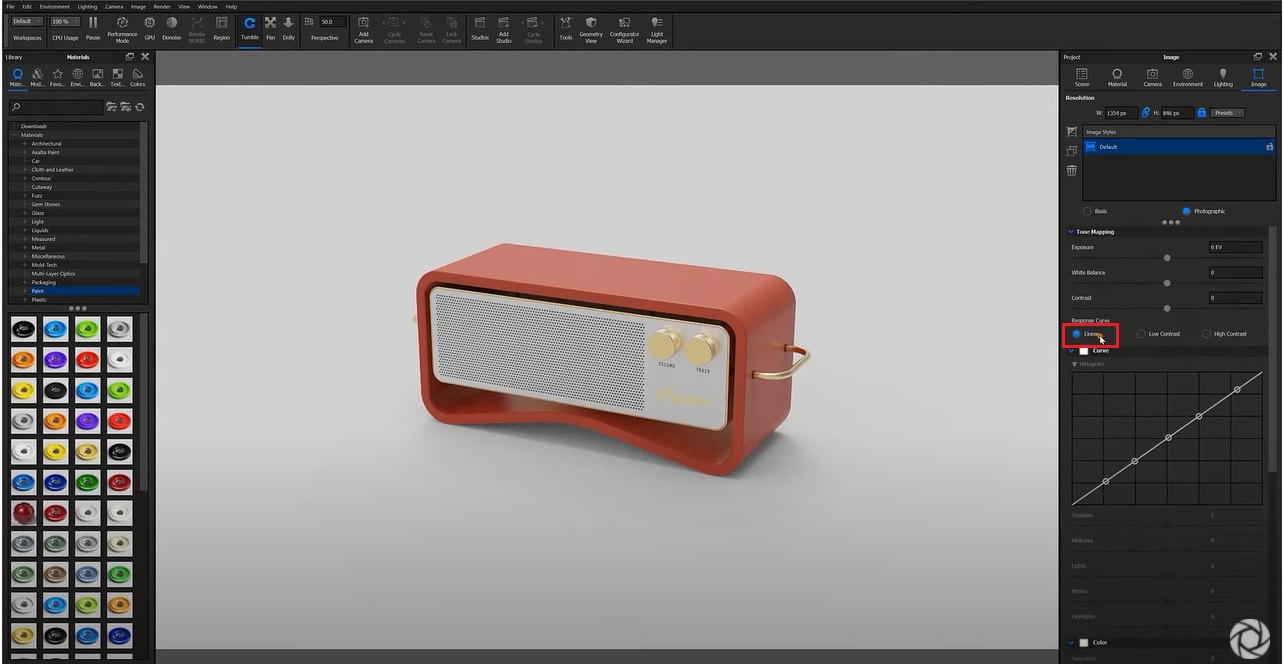Switch to the Lighting tab
Screen dimensions: 1283x664
[1222, 77]
